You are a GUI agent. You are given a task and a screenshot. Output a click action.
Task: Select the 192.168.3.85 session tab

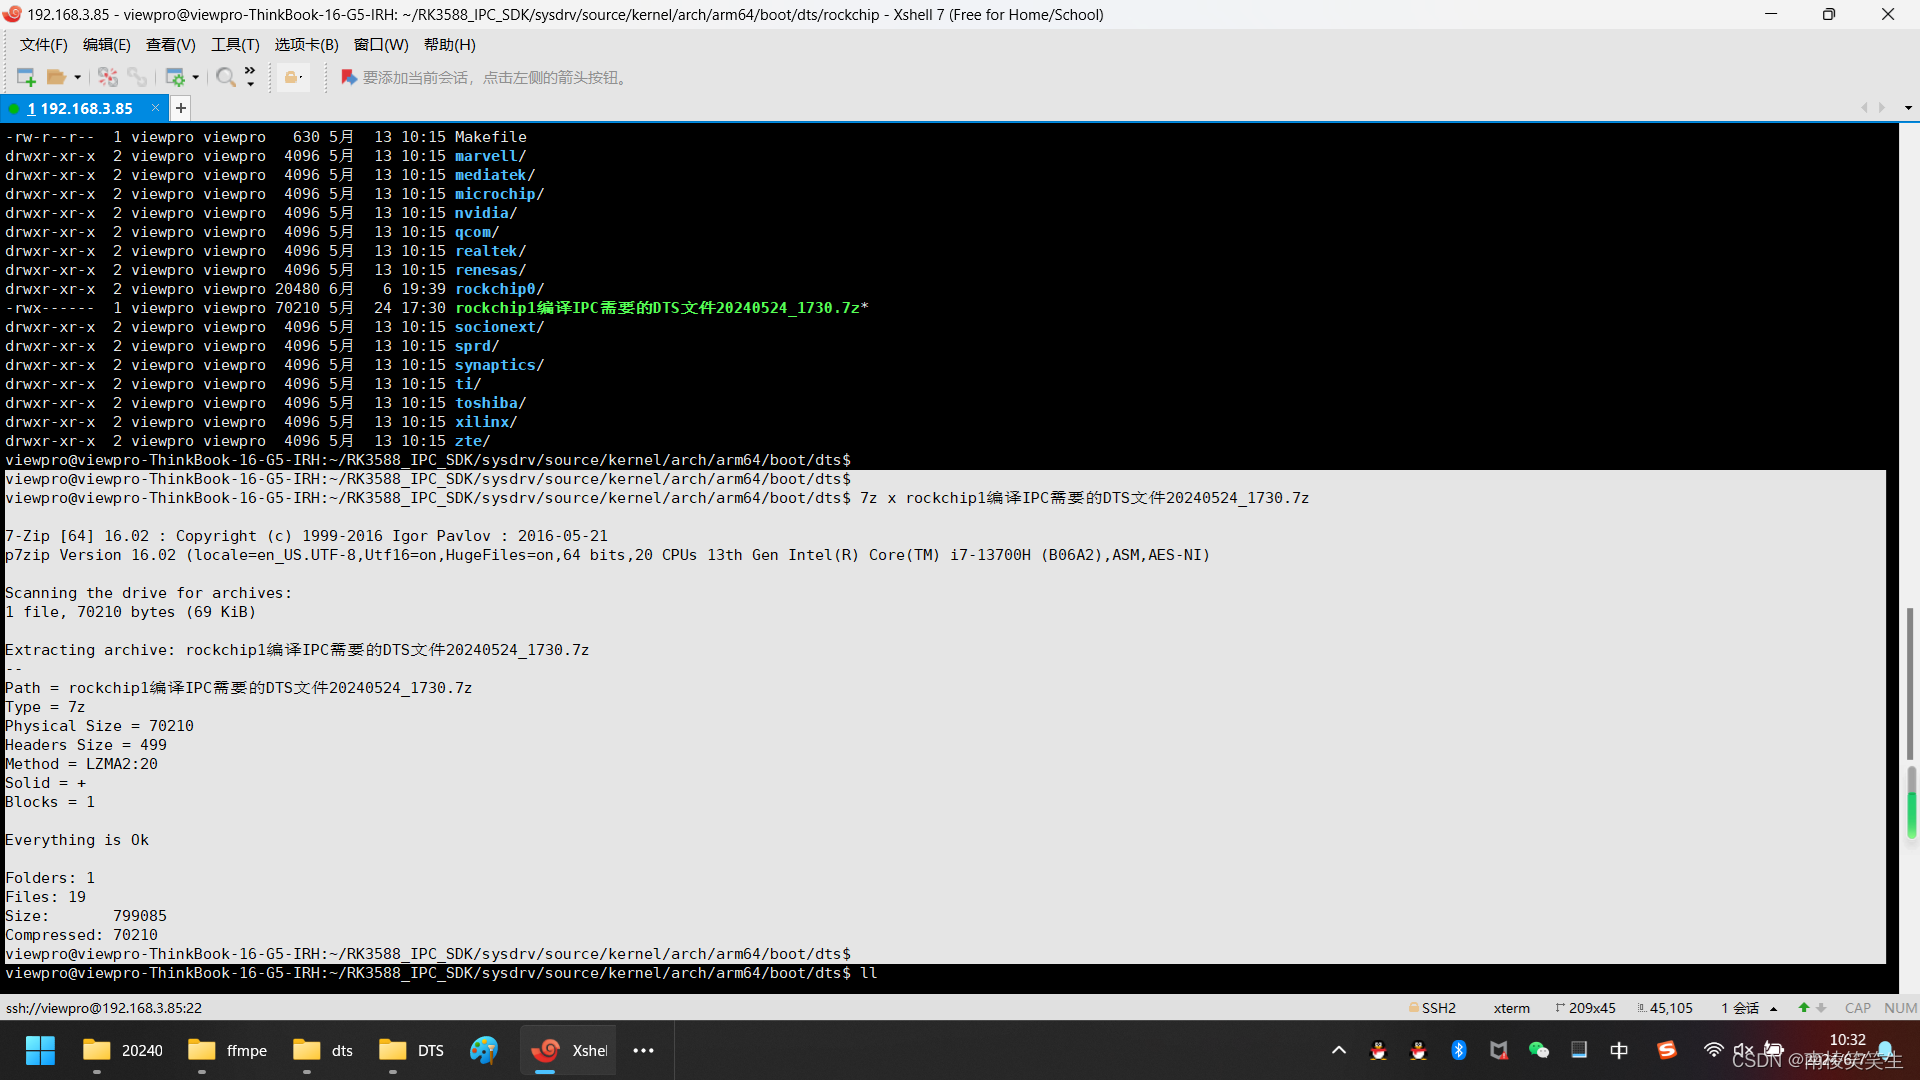pos(85,108)
